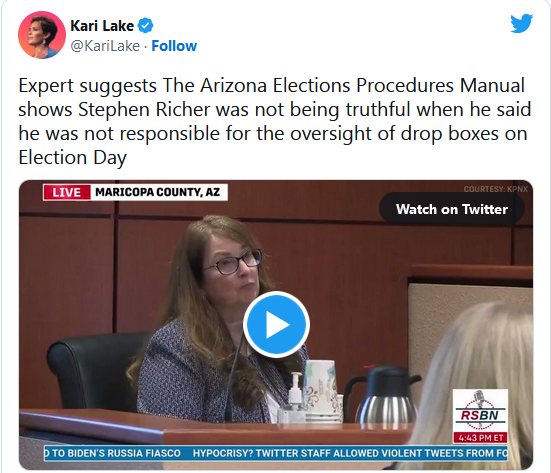Click the Hypocrisy Twitter staff ticker headline

coord(350,453)
